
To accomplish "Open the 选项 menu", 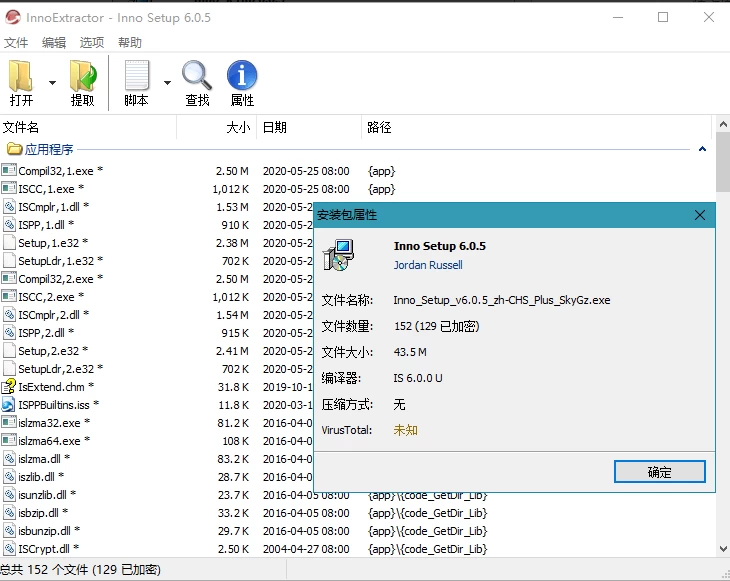I will coord(92,43).
